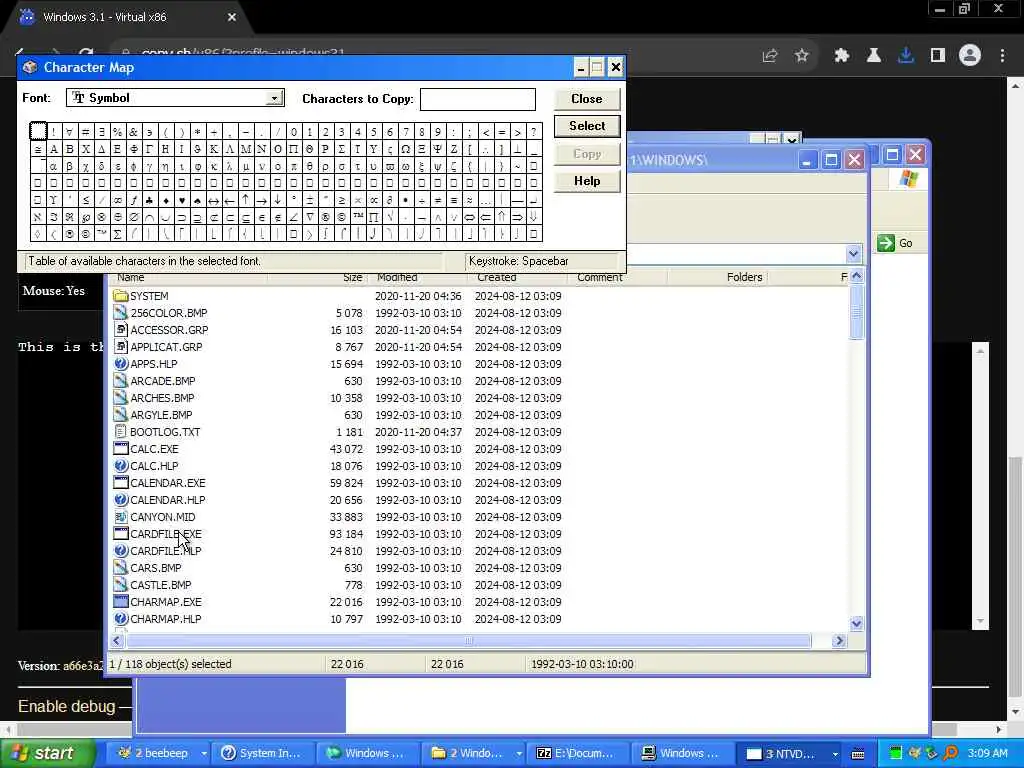Viewport: 1024px width, 768px height.
Task: Click the CARS.BMP file icon
Action: 120,568
